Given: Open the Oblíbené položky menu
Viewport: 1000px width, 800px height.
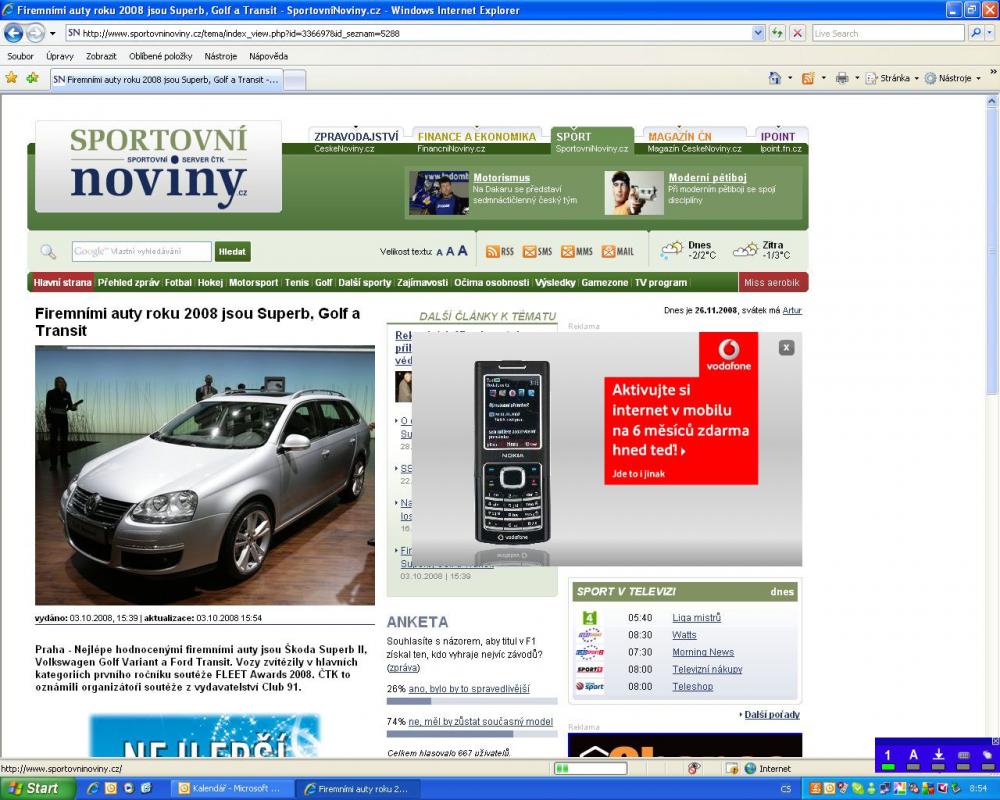Looking at the screenshot, I should pyautogui.click(x=161, y=56).
